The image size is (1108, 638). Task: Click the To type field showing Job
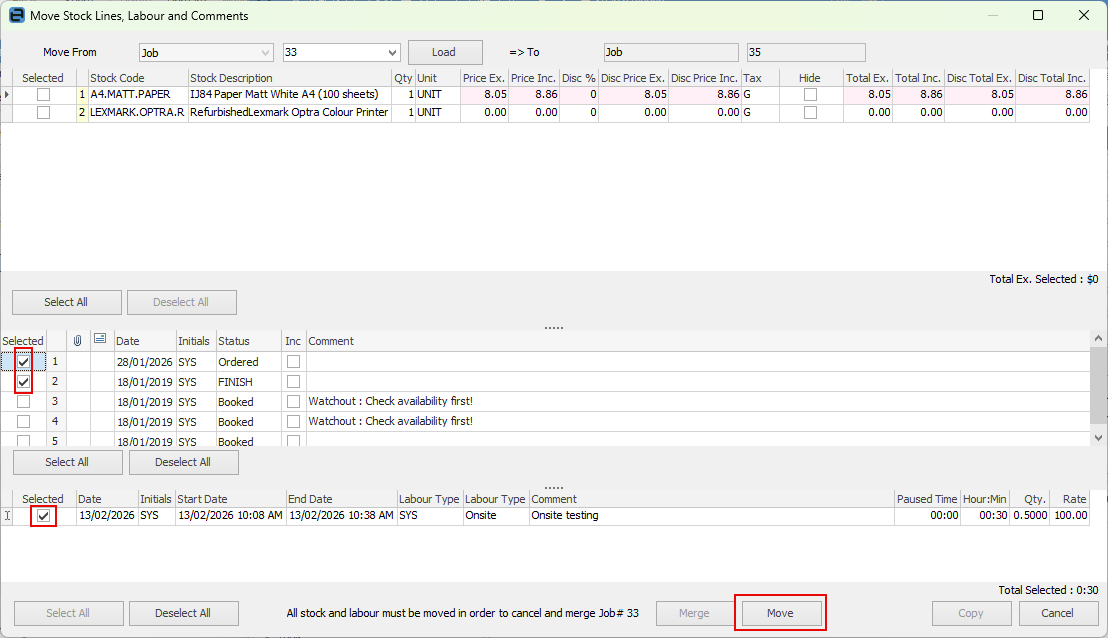(671, 52)
